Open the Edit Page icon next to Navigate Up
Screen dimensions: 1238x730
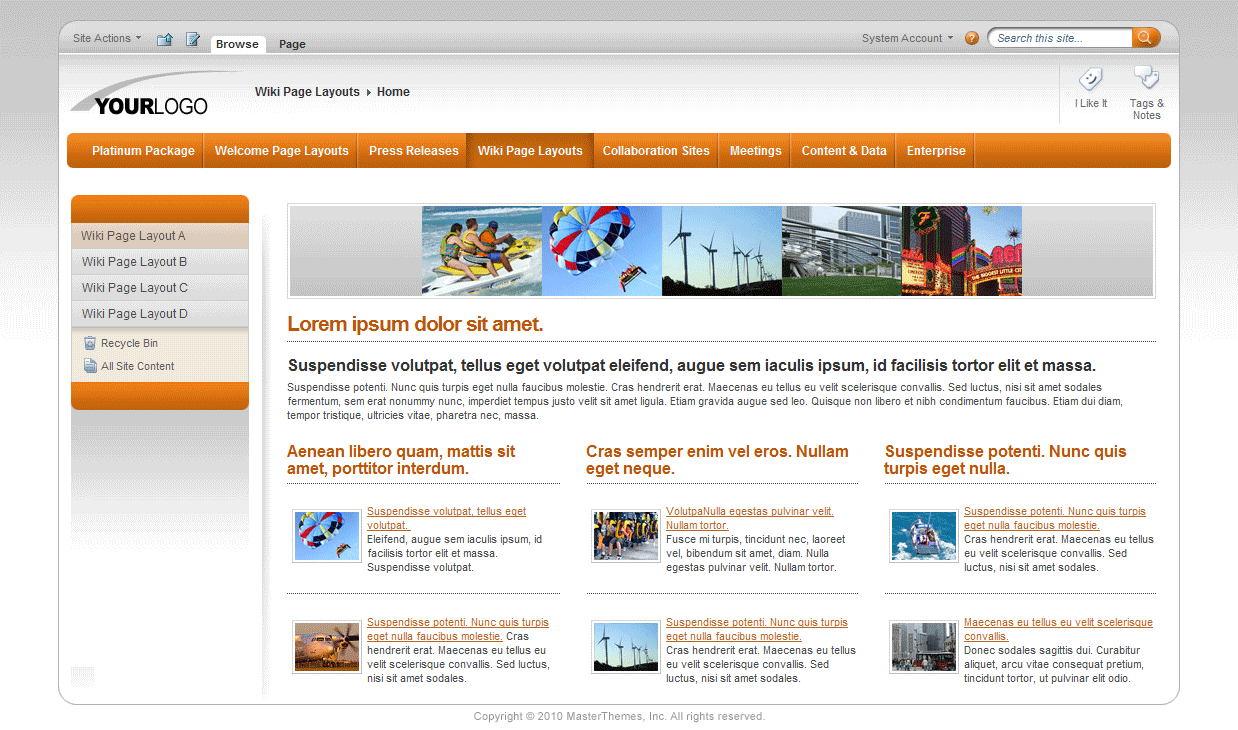192,38
